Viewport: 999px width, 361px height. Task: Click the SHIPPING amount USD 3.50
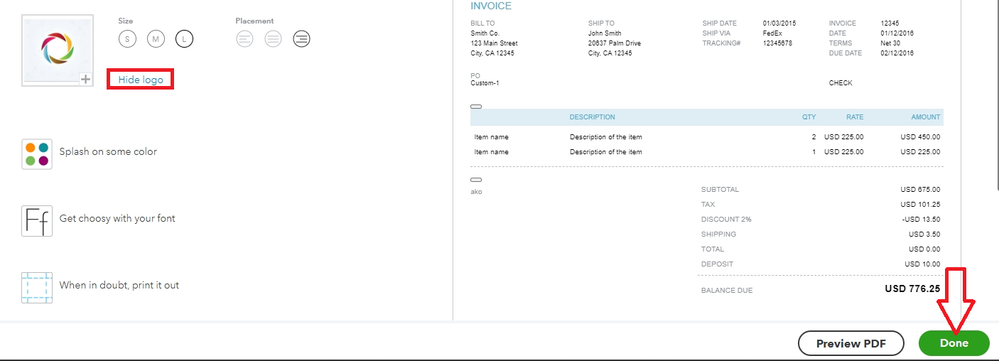[x=924, y=234]
